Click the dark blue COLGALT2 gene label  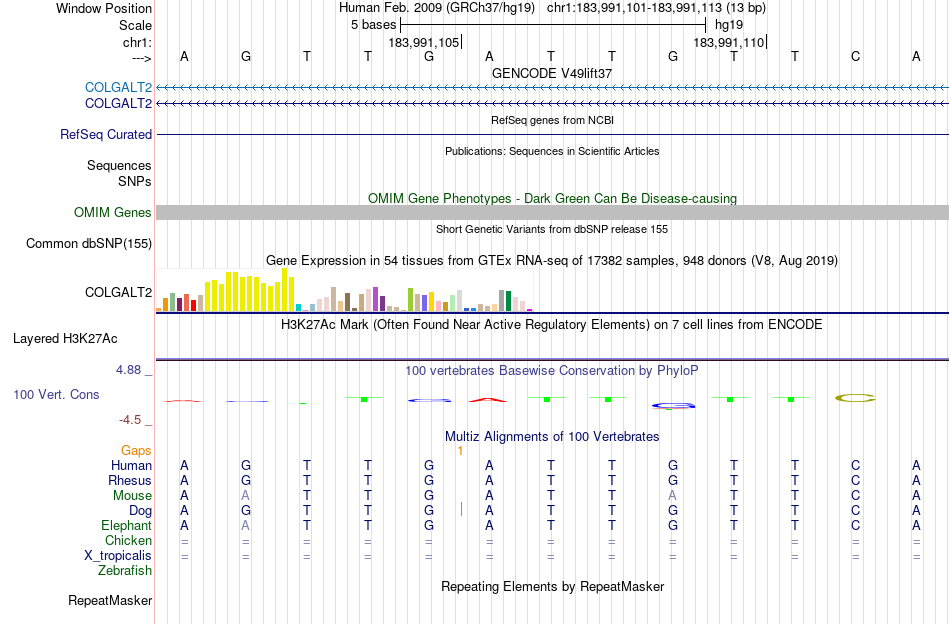[118, 104]
